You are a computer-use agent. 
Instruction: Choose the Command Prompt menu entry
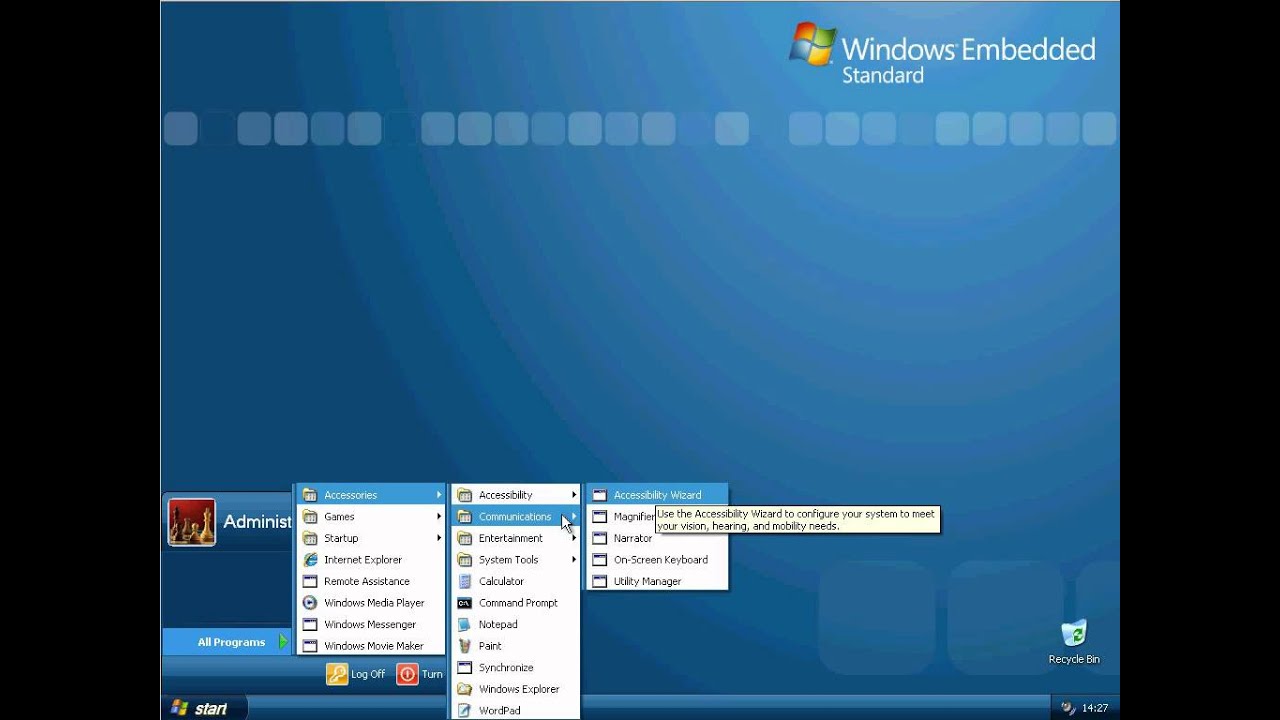(516, 603)
